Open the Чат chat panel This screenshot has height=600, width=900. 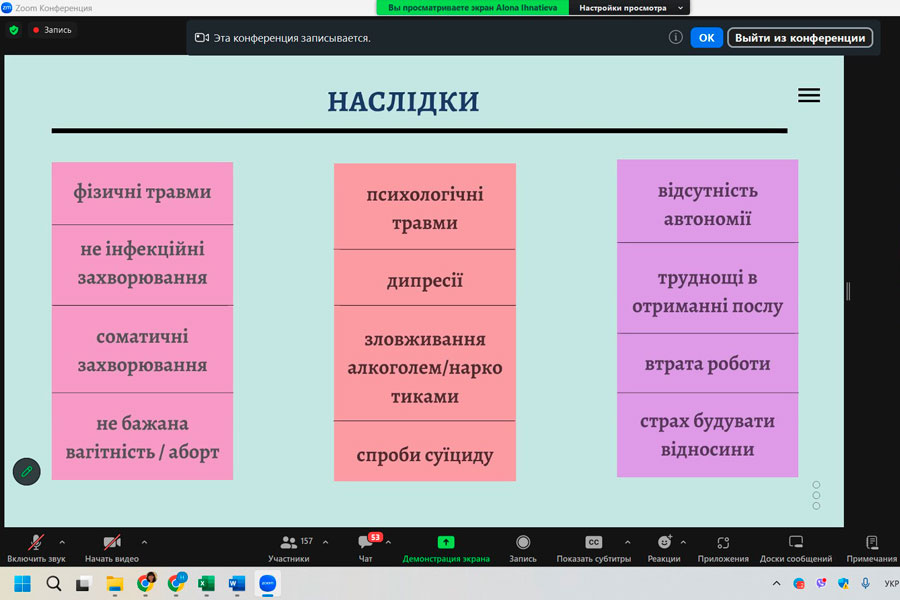coord(366,547)
